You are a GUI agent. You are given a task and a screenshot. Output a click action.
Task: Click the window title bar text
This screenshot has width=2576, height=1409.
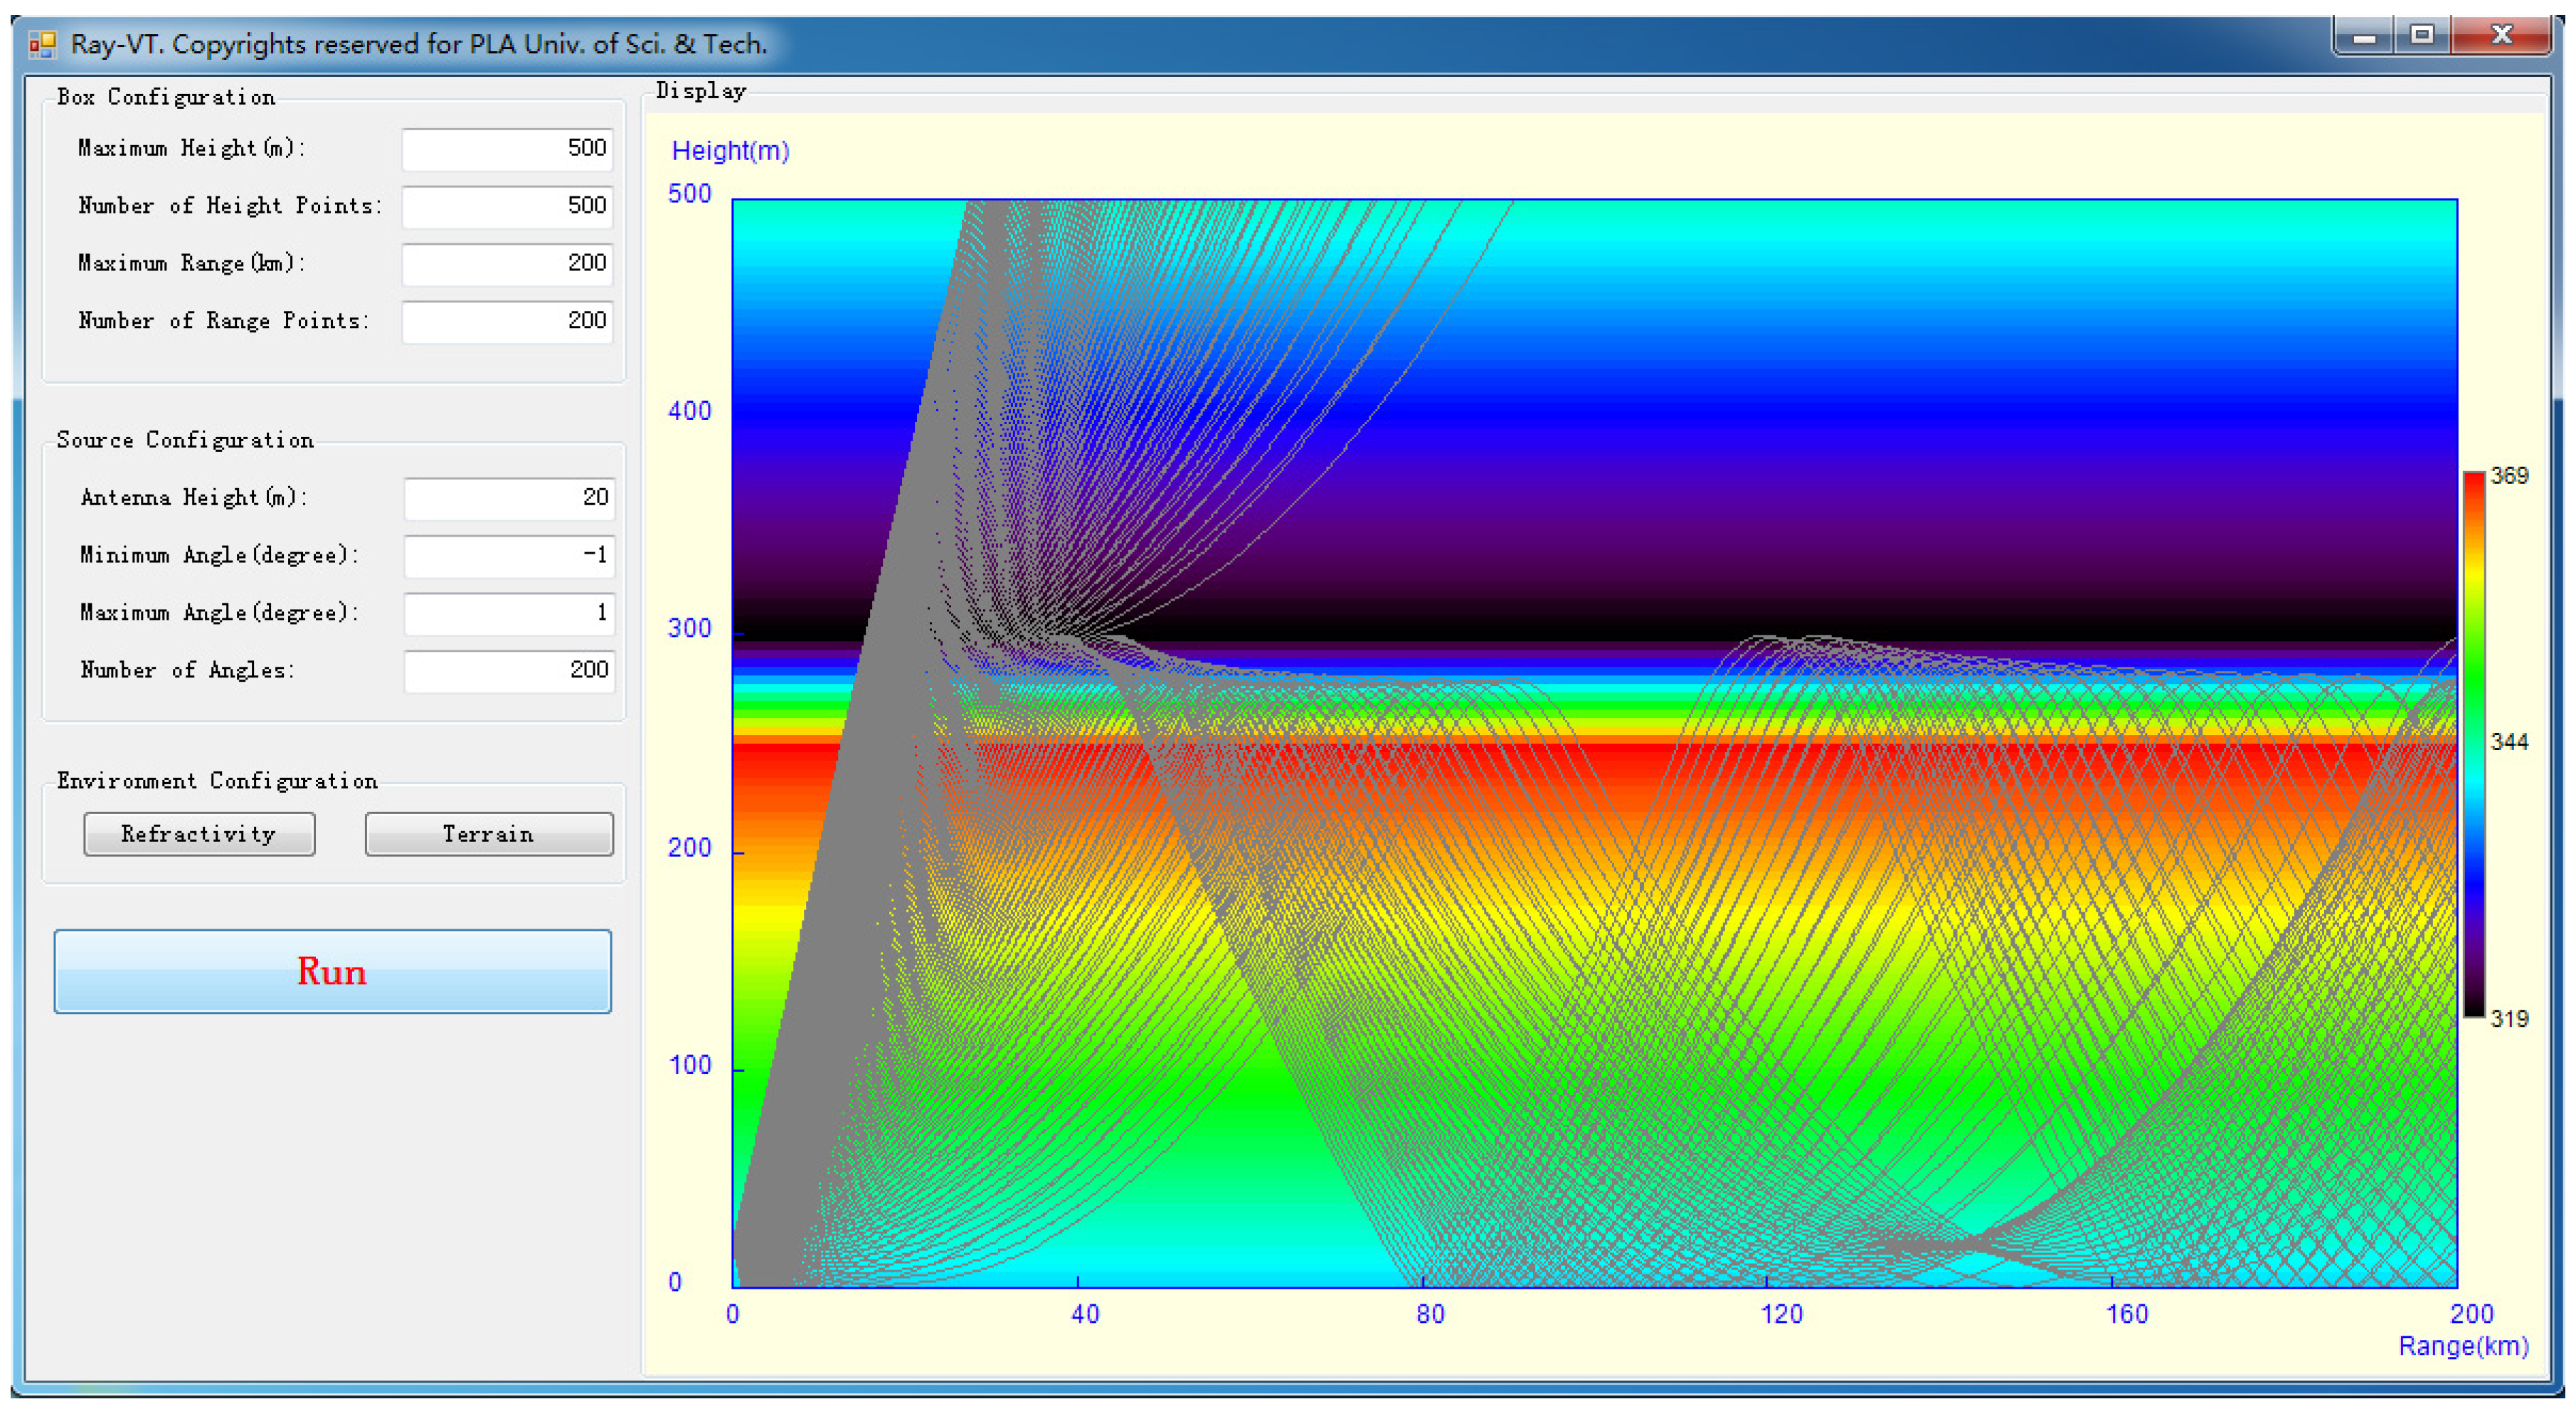[x=418, y=44]
